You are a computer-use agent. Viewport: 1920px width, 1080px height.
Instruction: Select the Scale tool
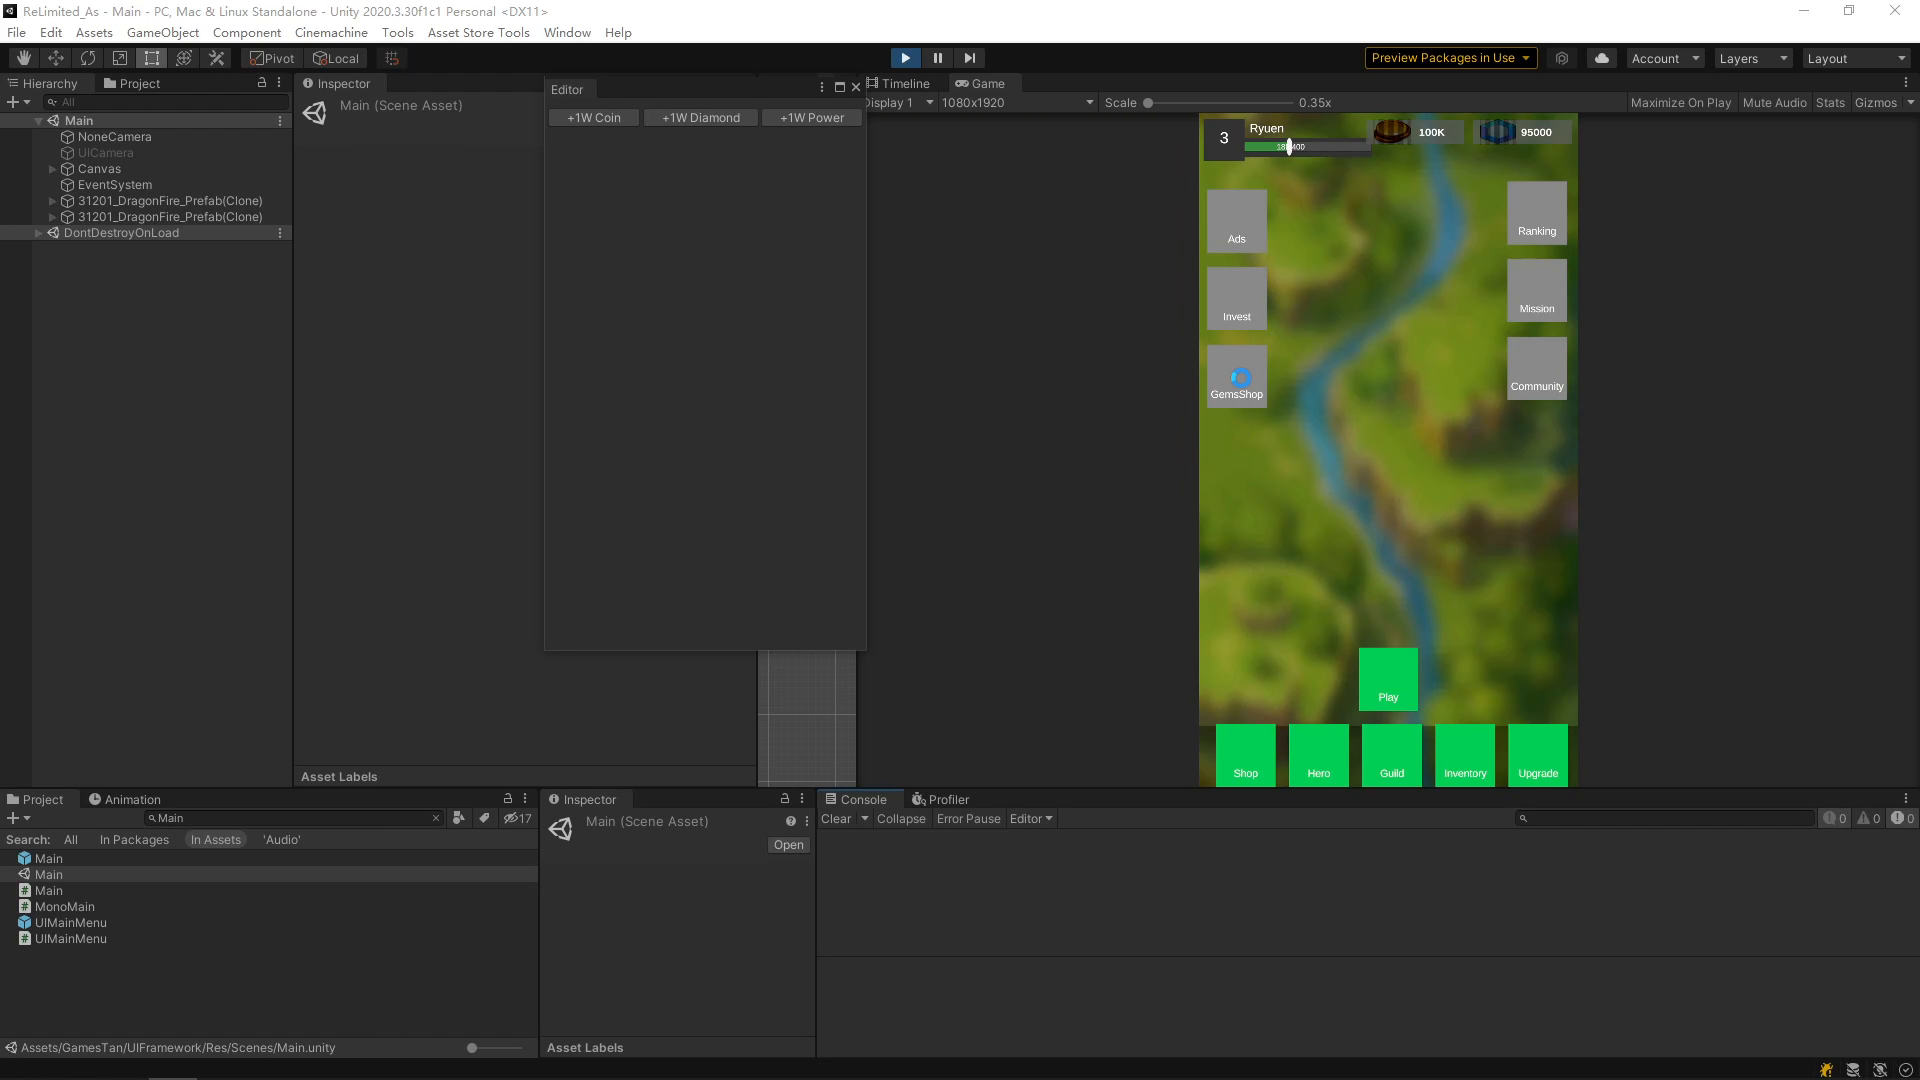120,58
